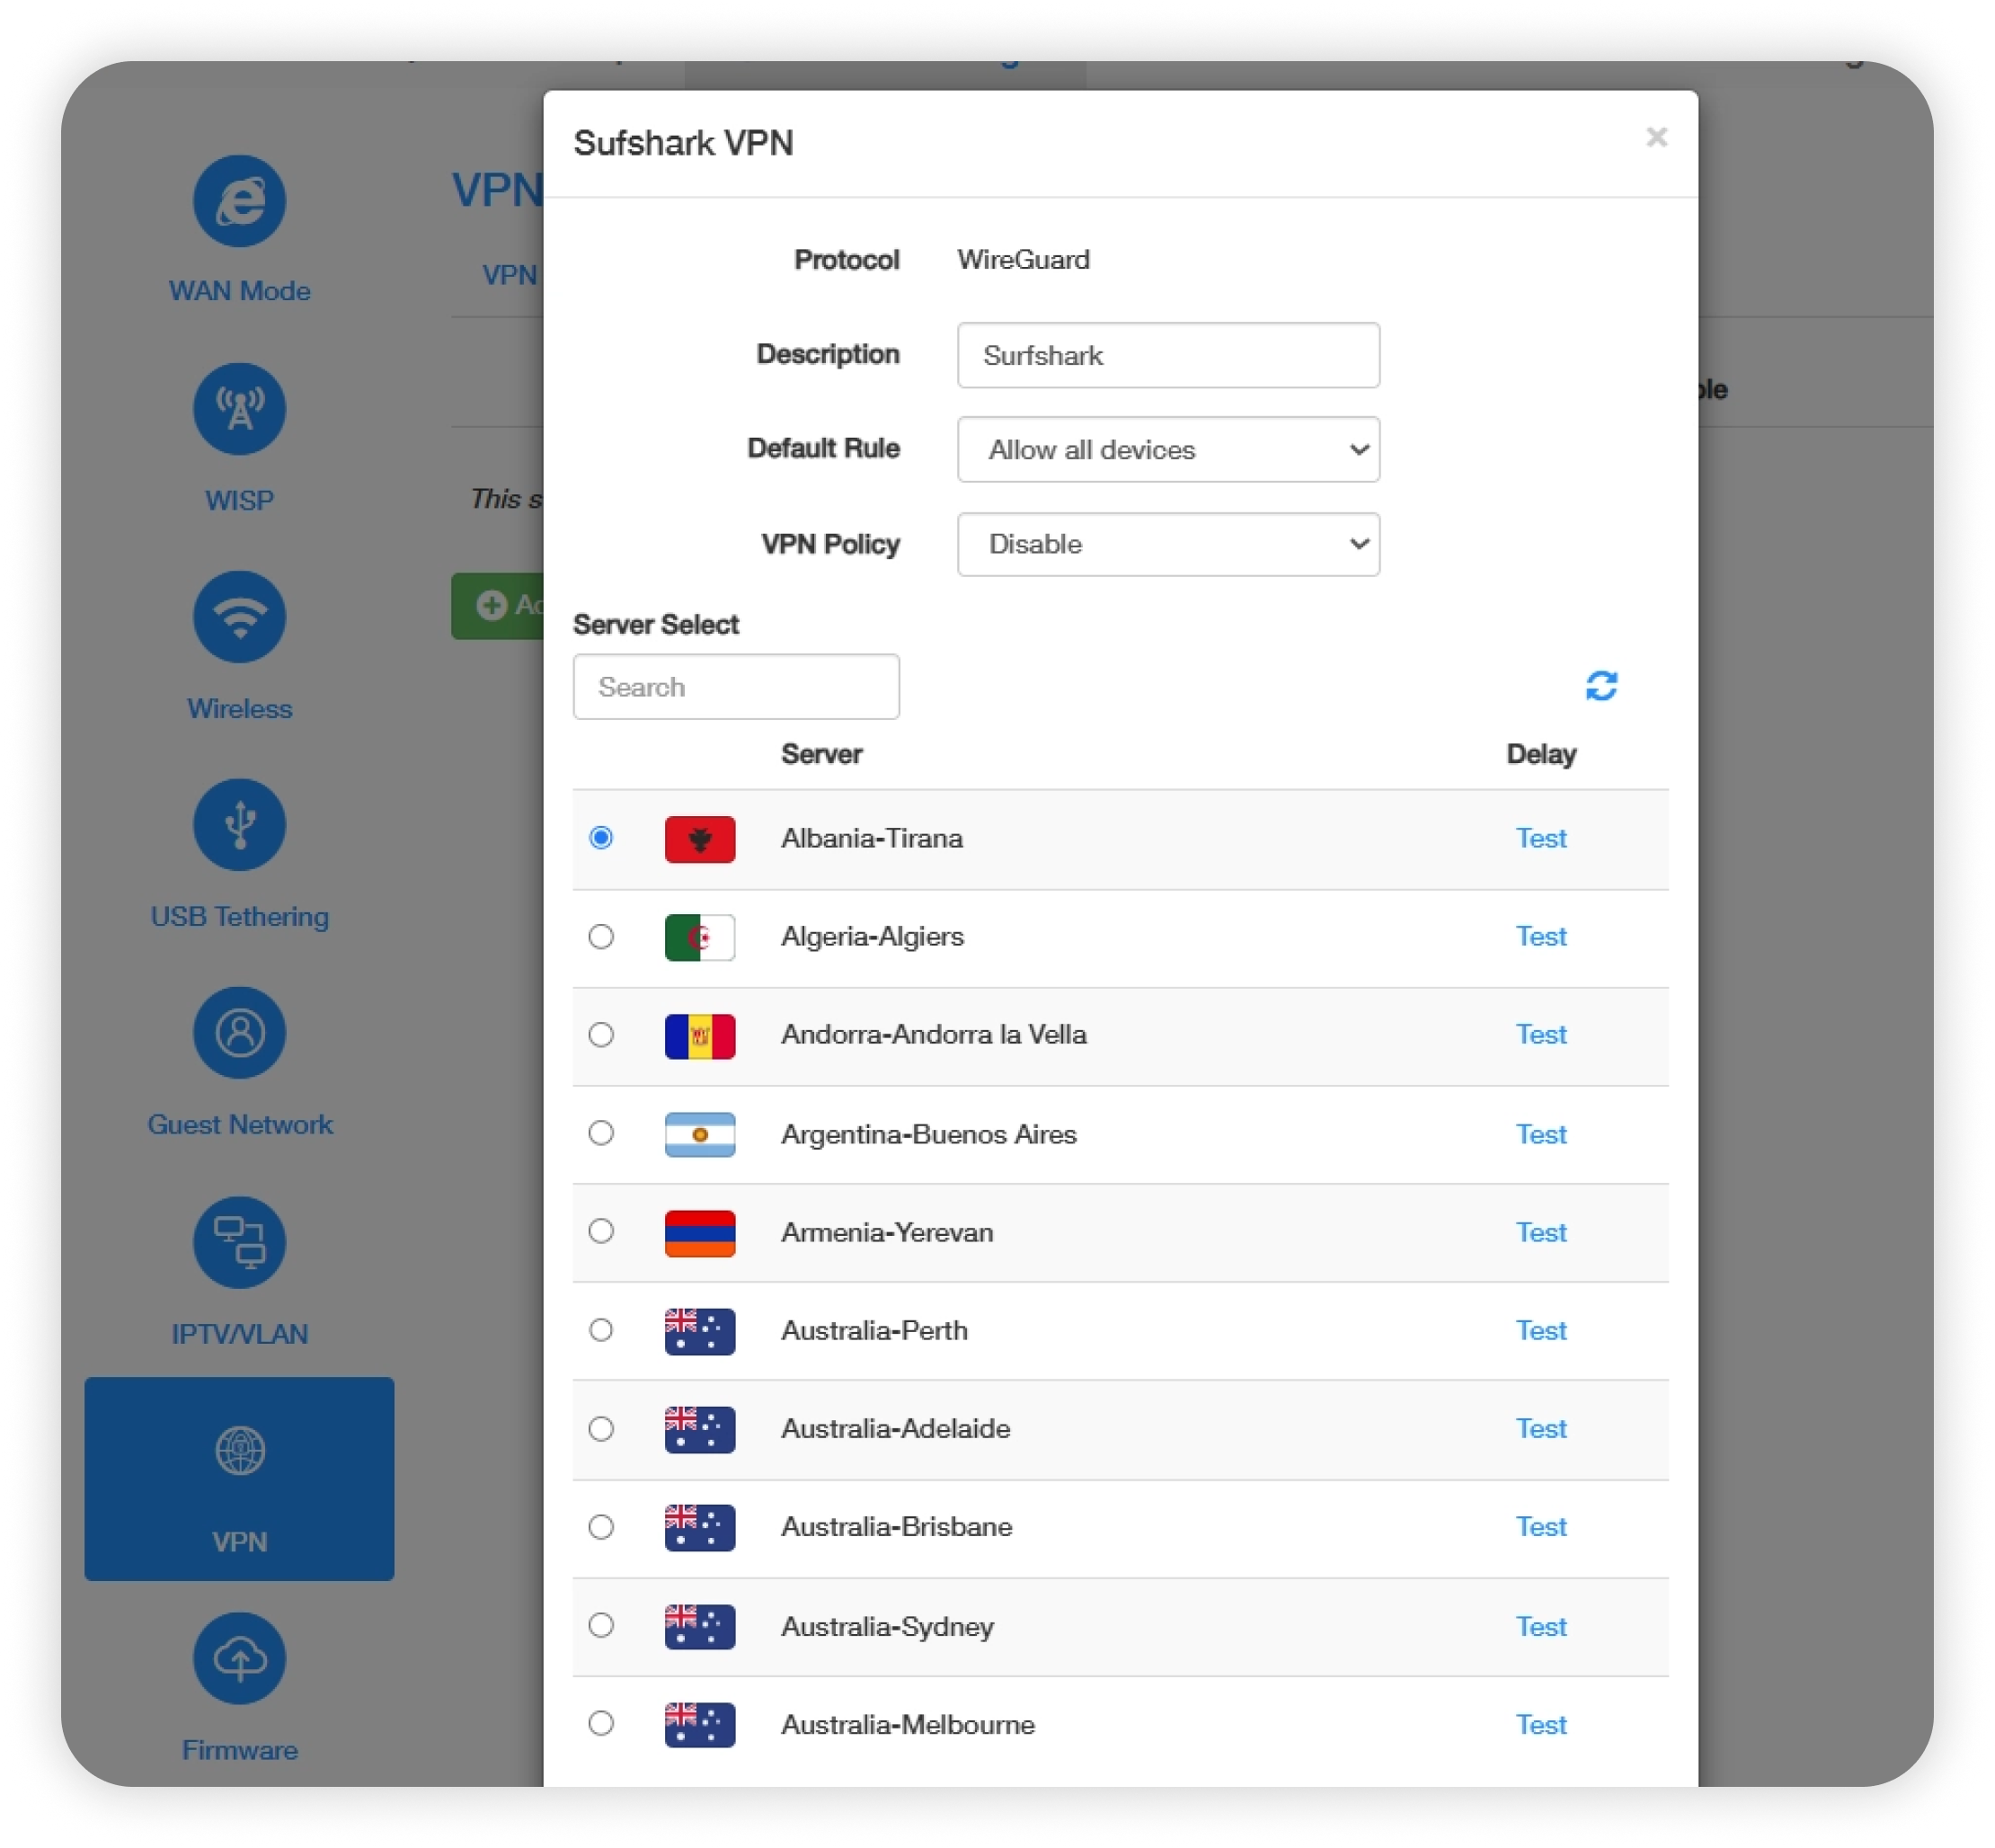Open the Firmware menu label
Screen dimensions: 1995x1848
240,1750
